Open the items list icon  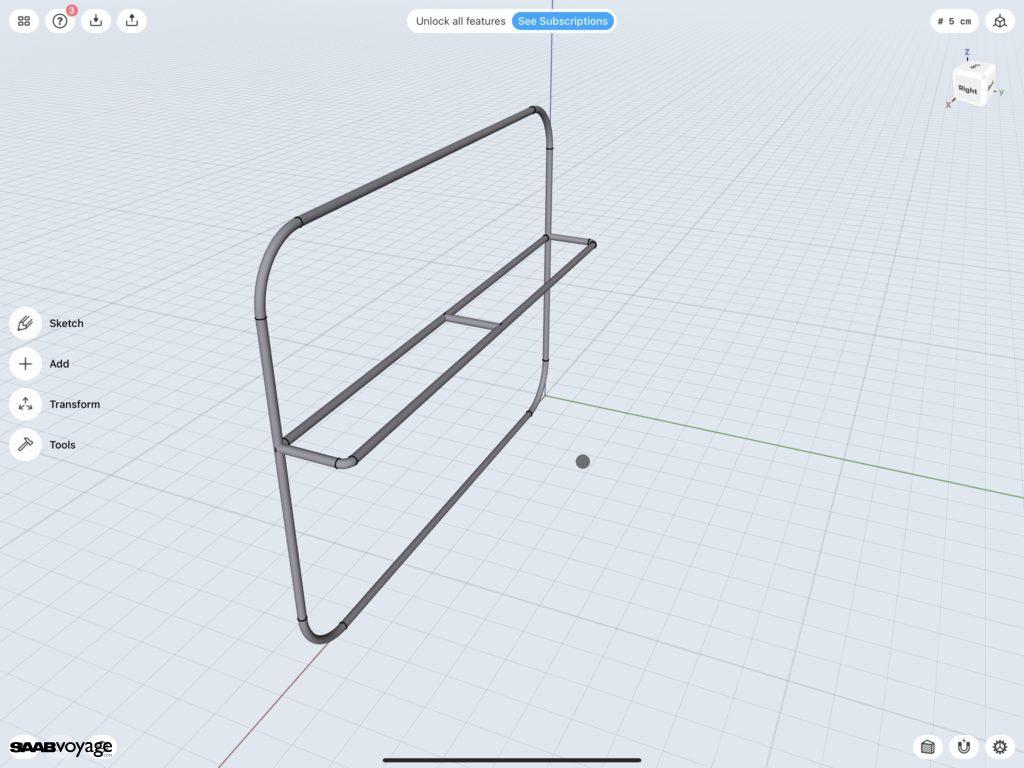[x=928, y=746]
